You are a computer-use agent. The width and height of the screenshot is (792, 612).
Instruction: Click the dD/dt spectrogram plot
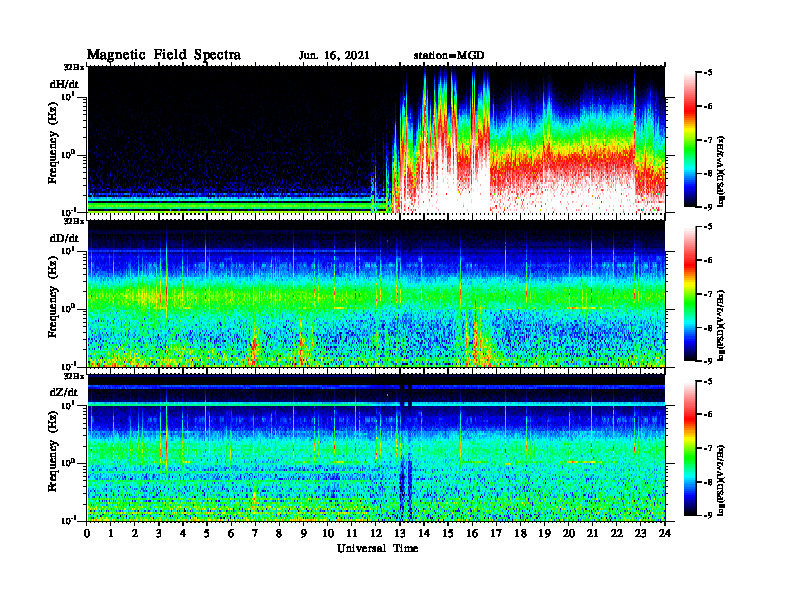point(376,293)
